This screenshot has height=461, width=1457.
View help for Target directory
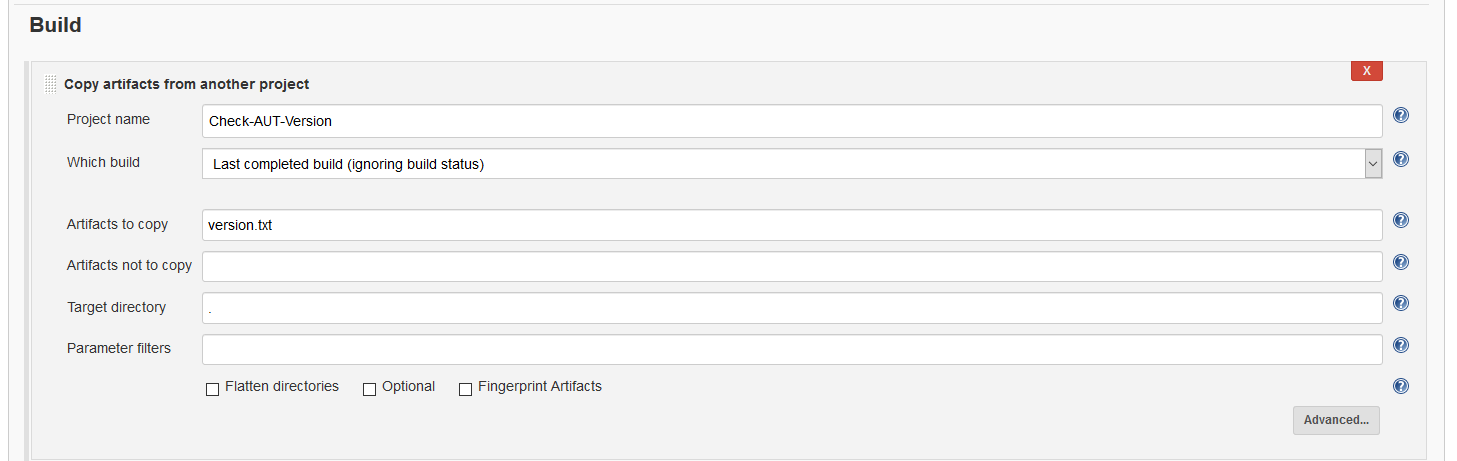[1401, 303]
